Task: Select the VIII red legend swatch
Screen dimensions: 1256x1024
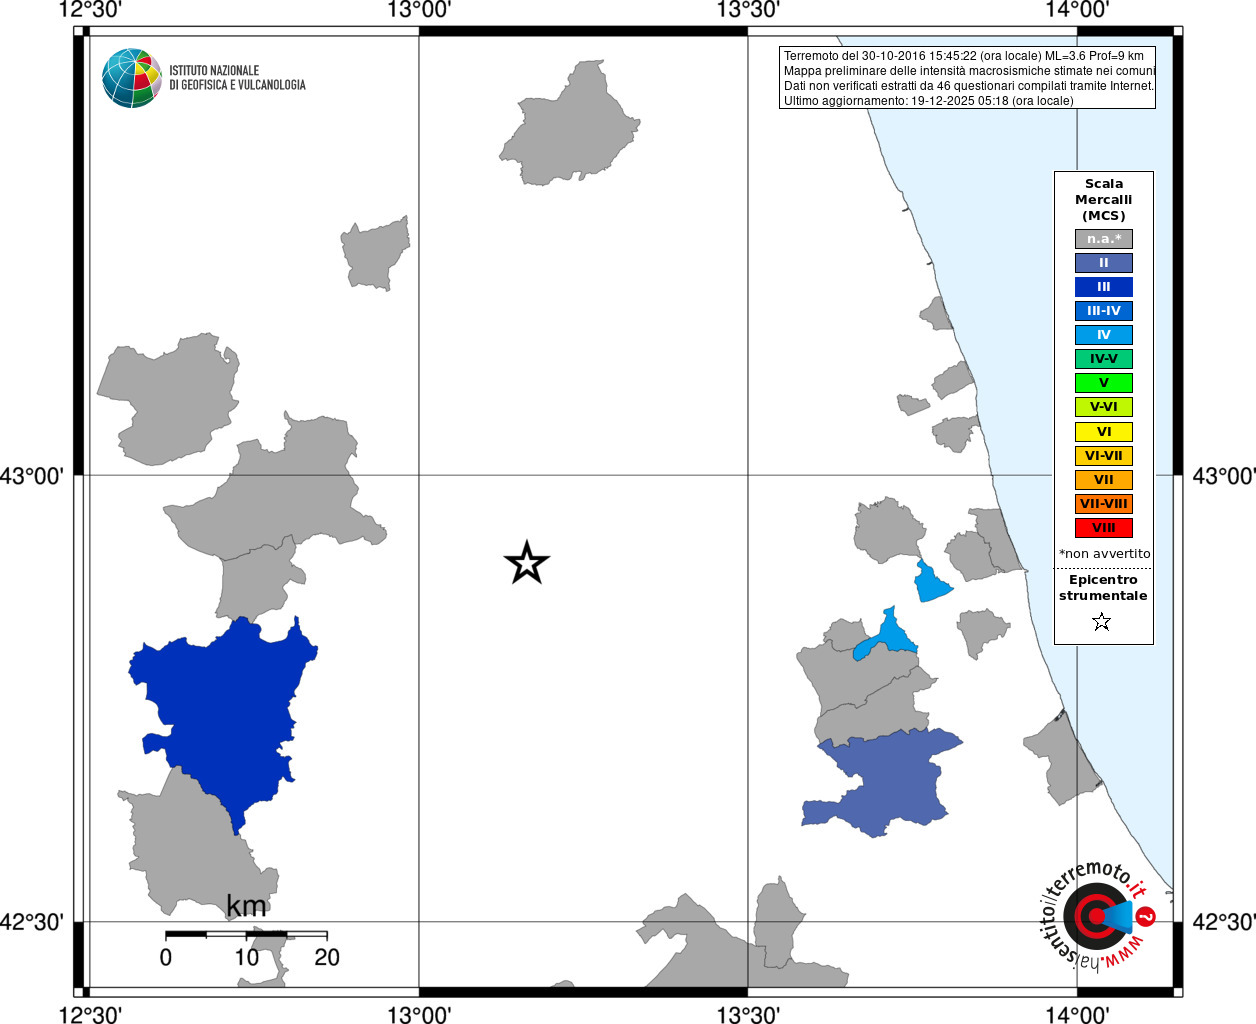Action: pyautogui.click(x=1104, y=528)
